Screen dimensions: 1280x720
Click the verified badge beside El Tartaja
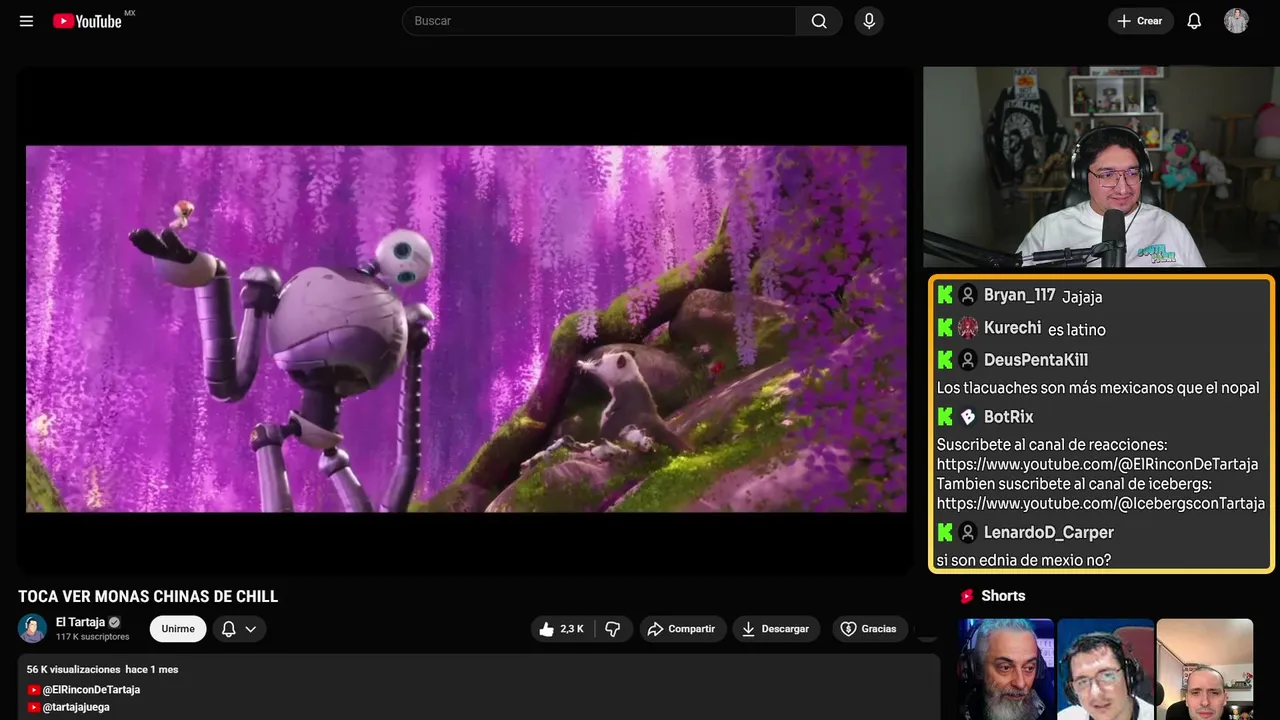[114, 622]
